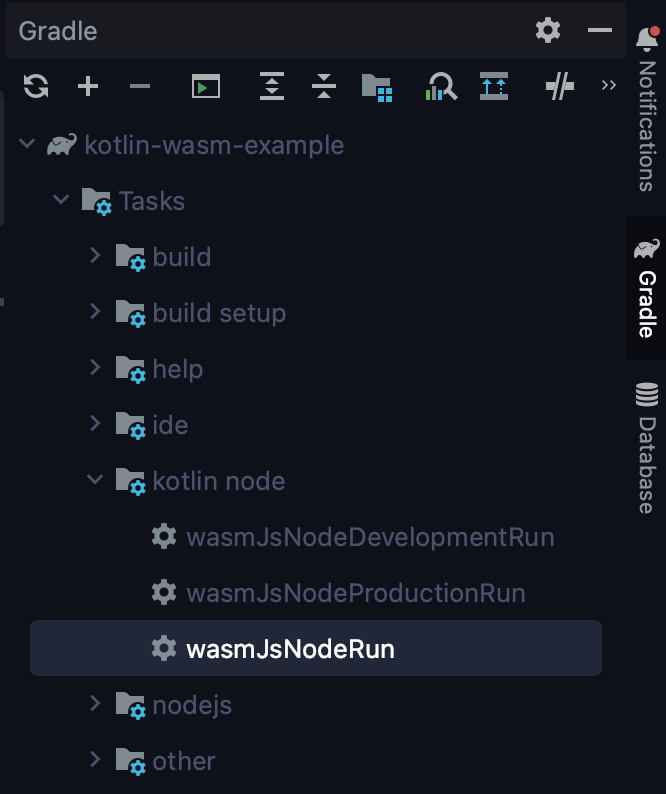Click the Tasks folder icon
The image size is (666, 794).
[x=97, y=202]
